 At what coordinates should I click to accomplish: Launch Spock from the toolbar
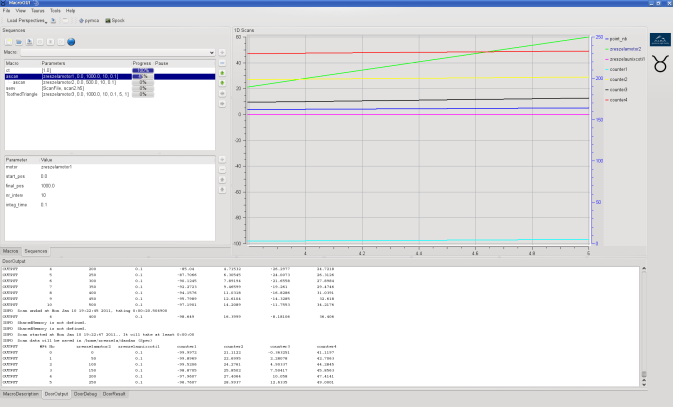click(115, 20)
